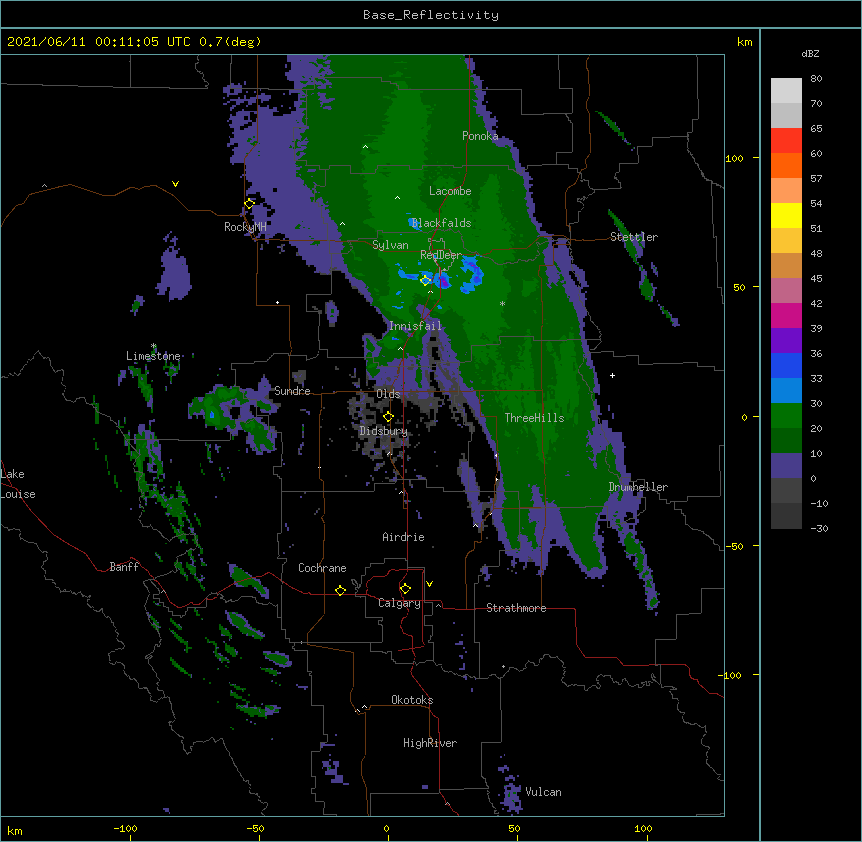Click the white asterisk above Limestone label
The width and height of the screenshot is (862, 842).
click(153, 346)
